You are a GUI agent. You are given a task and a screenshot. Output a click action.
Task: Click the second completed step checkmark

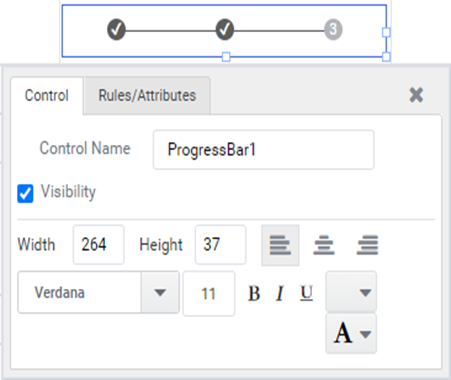point(225,29)
